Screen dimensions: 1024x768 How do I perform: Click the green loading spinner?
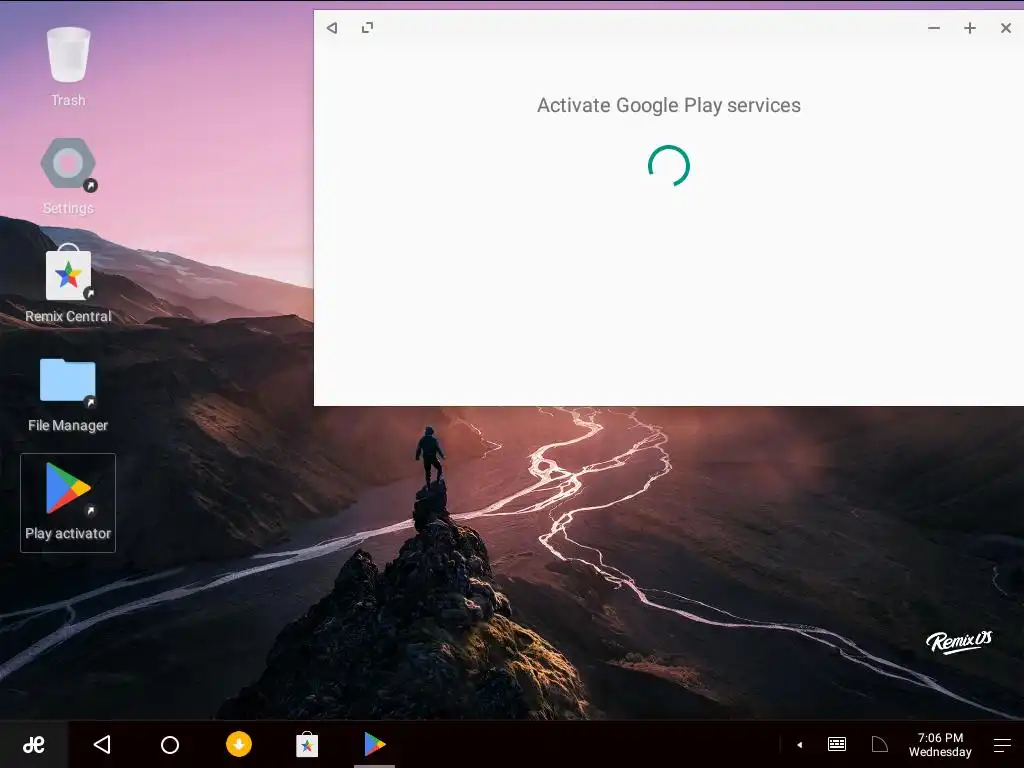click(x=669, y=166)
